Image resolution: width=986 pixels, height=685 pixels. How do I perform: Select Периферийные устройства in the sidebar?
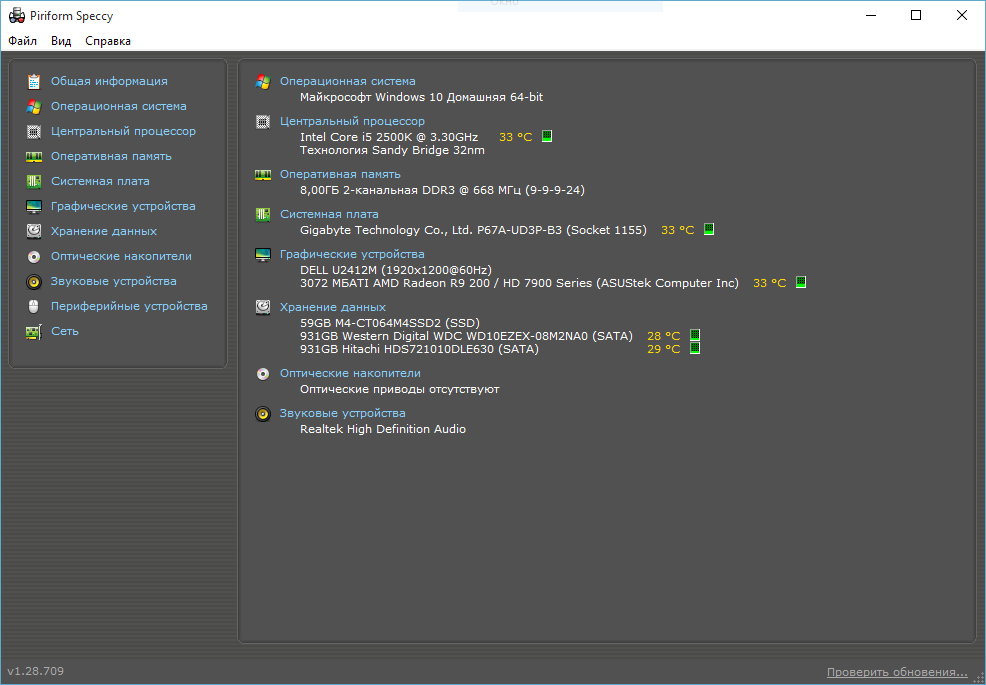coord(129,306)
